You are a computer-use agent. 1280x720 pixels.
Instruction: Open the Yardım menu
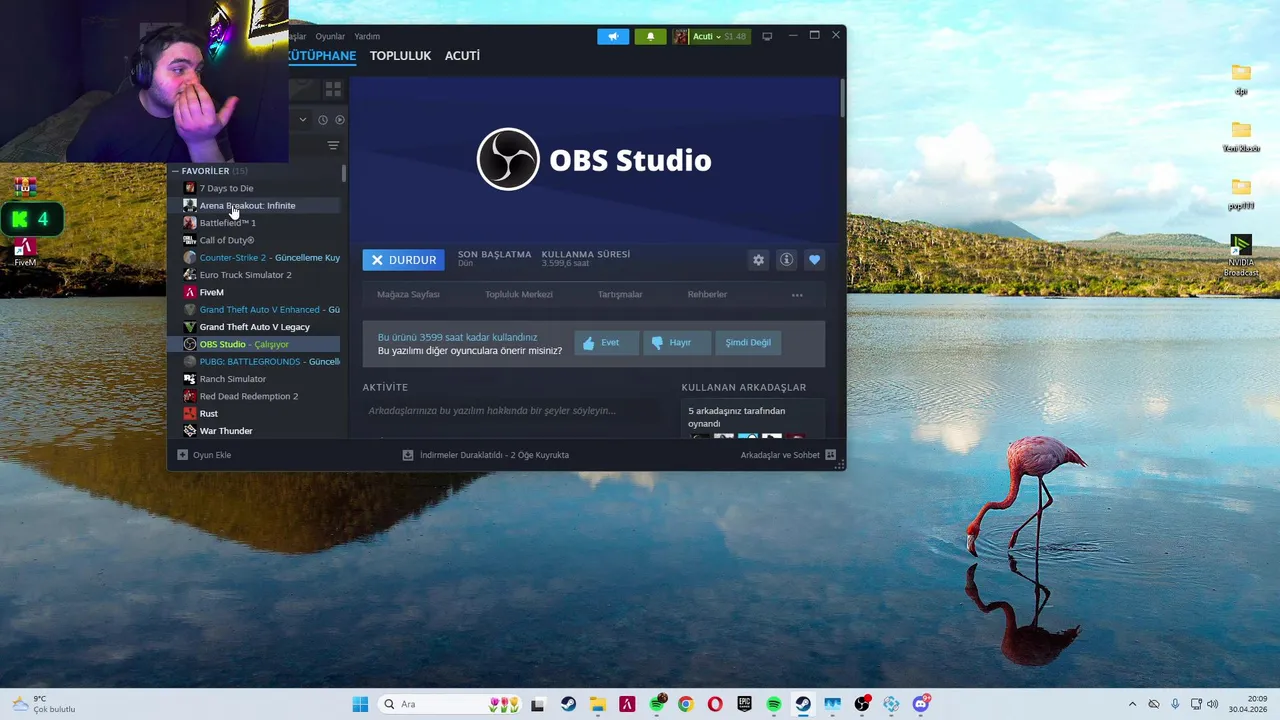[x=367, y=37]
